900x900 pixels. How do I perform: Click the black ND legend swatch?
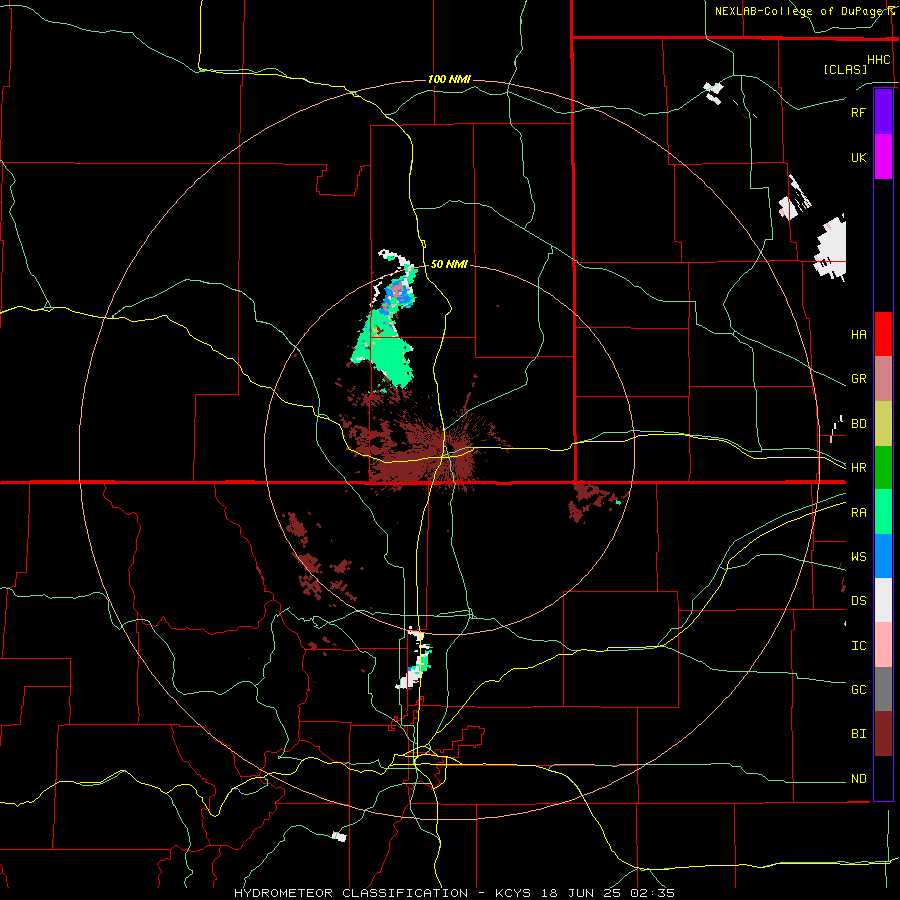[x=883, y=778]
